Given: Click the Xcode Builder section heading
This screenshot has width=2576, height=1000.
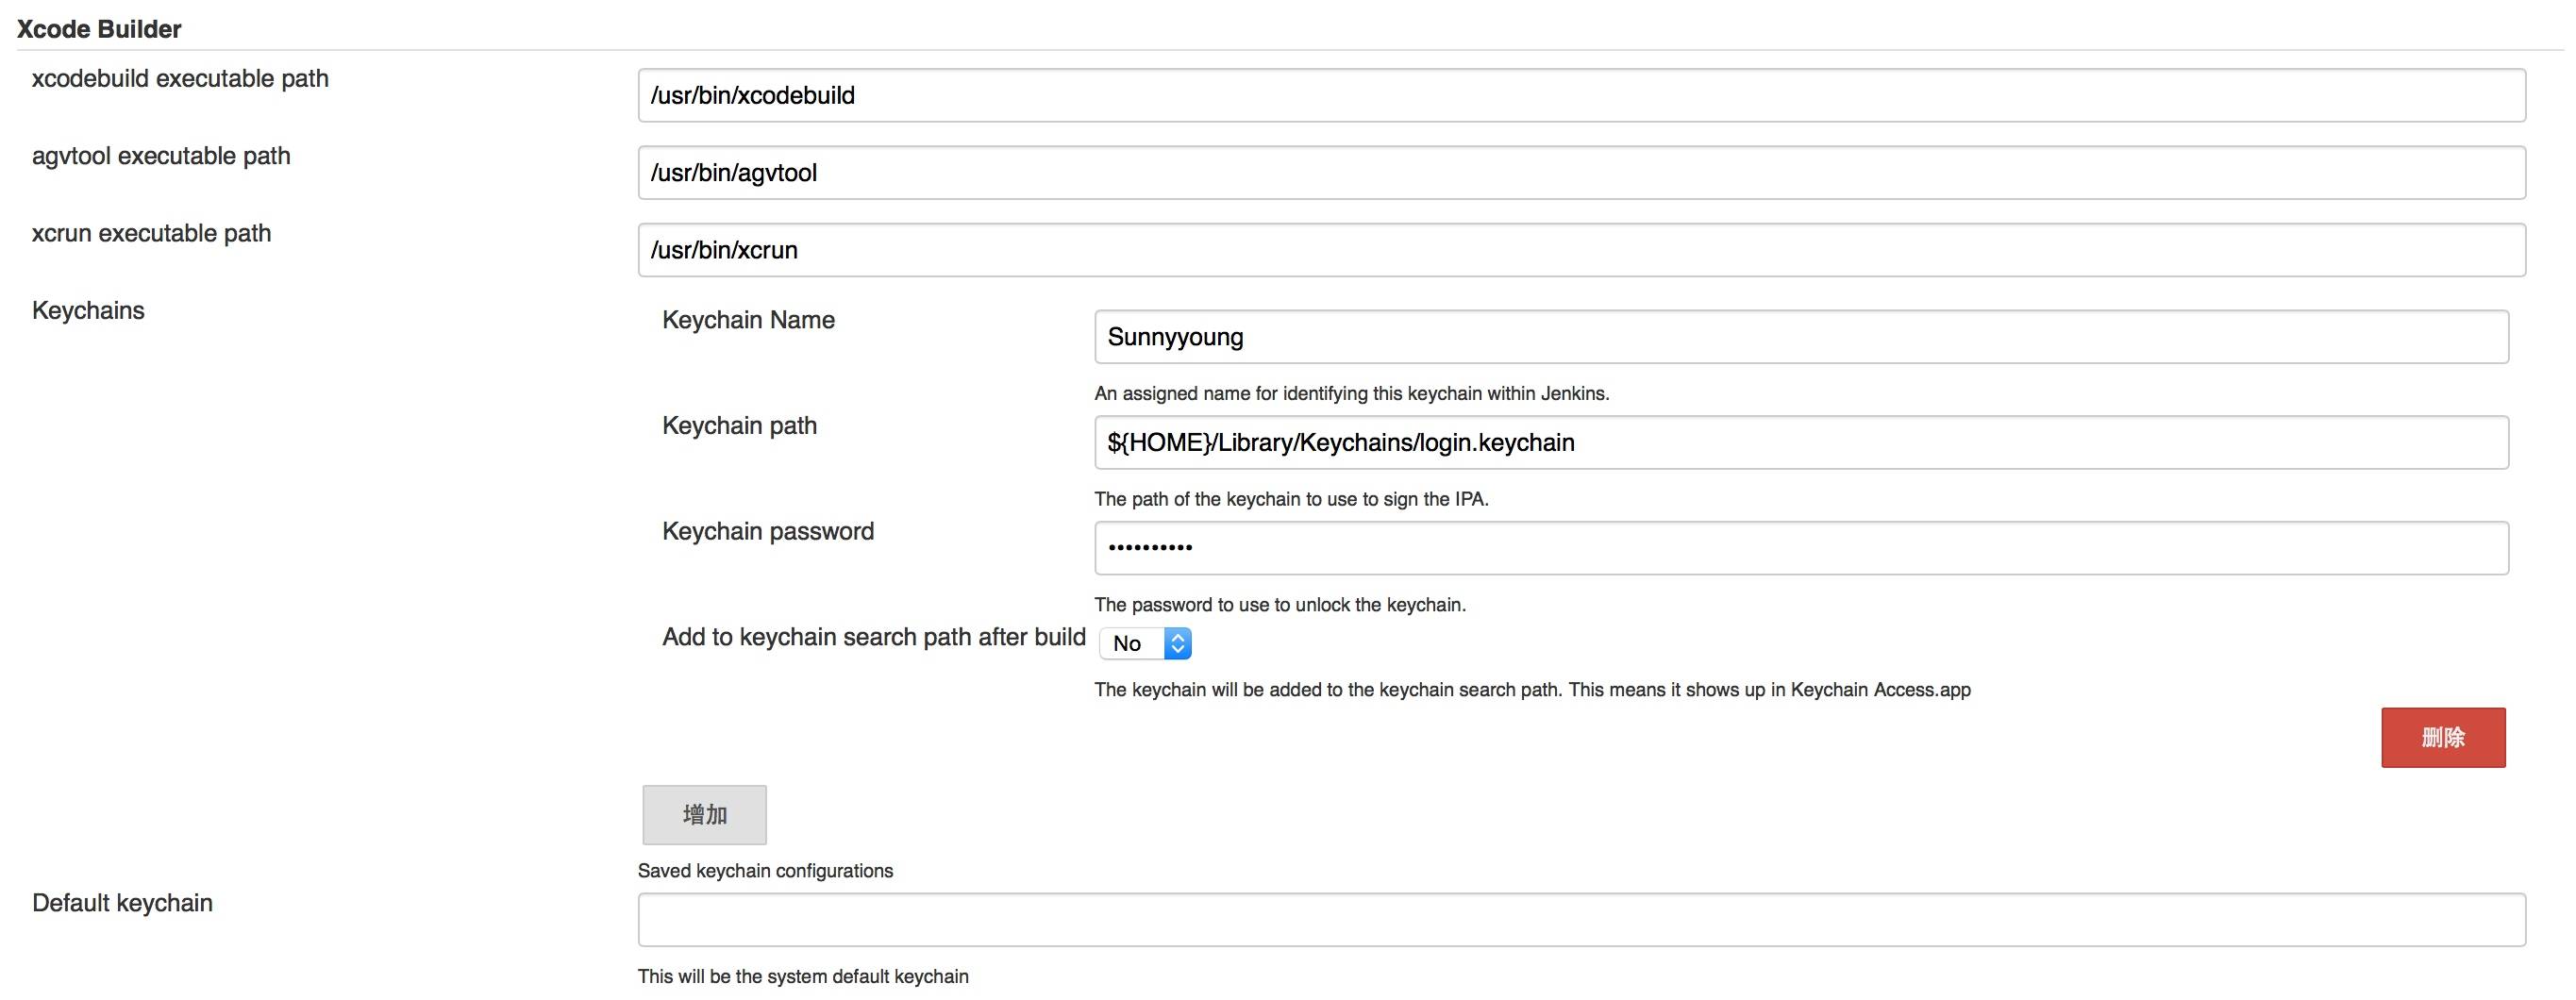Looking at the screenshot, I should (99, 29).
